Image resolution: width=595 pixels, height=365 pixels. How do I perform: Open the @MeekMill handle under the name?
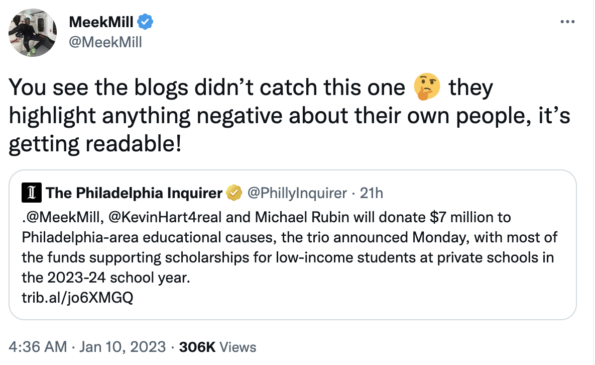point(105,42)
